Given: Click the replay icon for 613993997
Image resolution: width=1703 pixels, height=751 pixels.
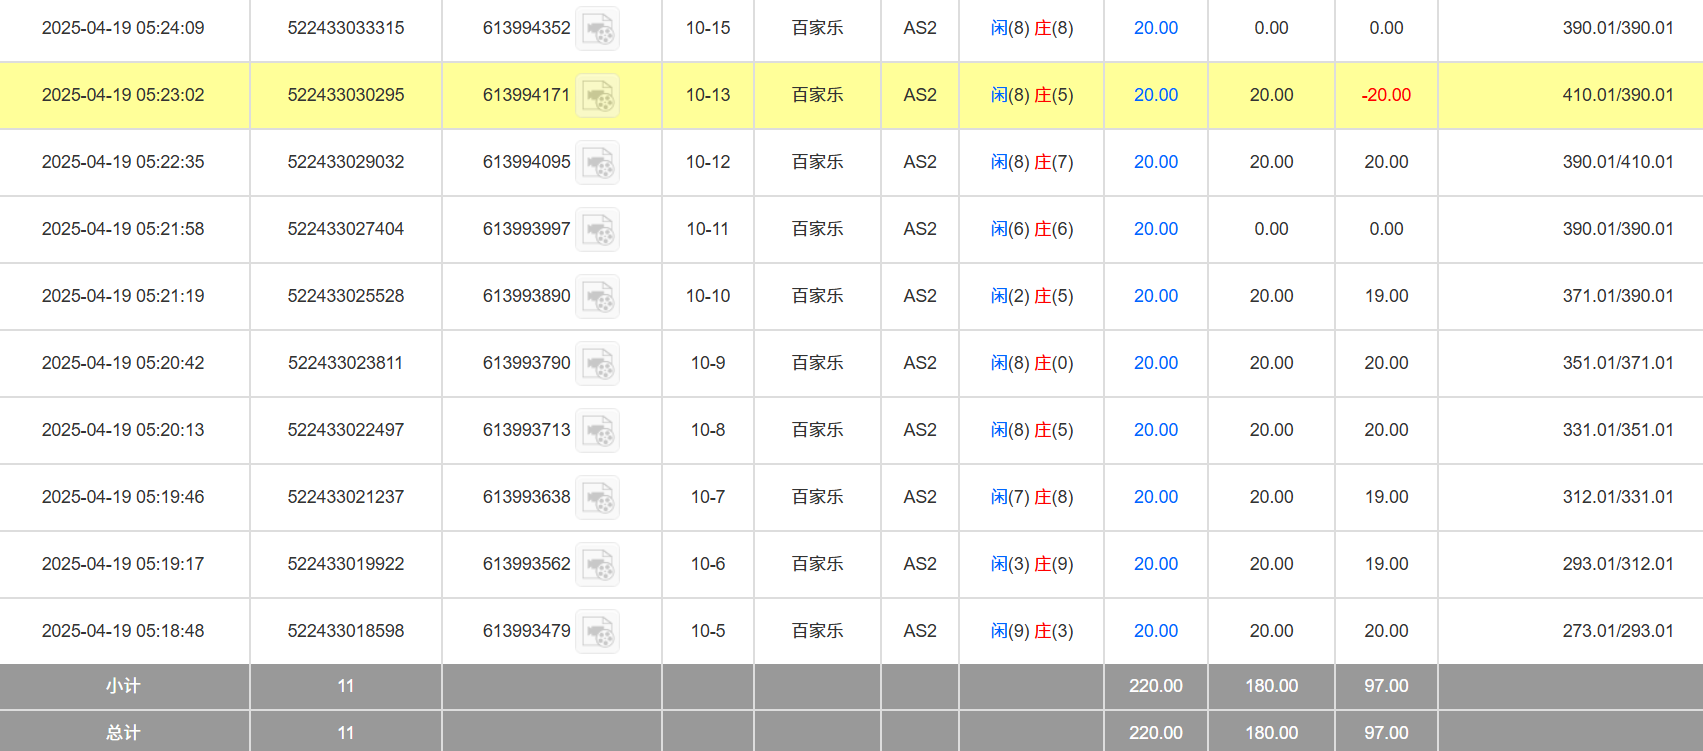Looking at the screenshot, I should [598, 230].
